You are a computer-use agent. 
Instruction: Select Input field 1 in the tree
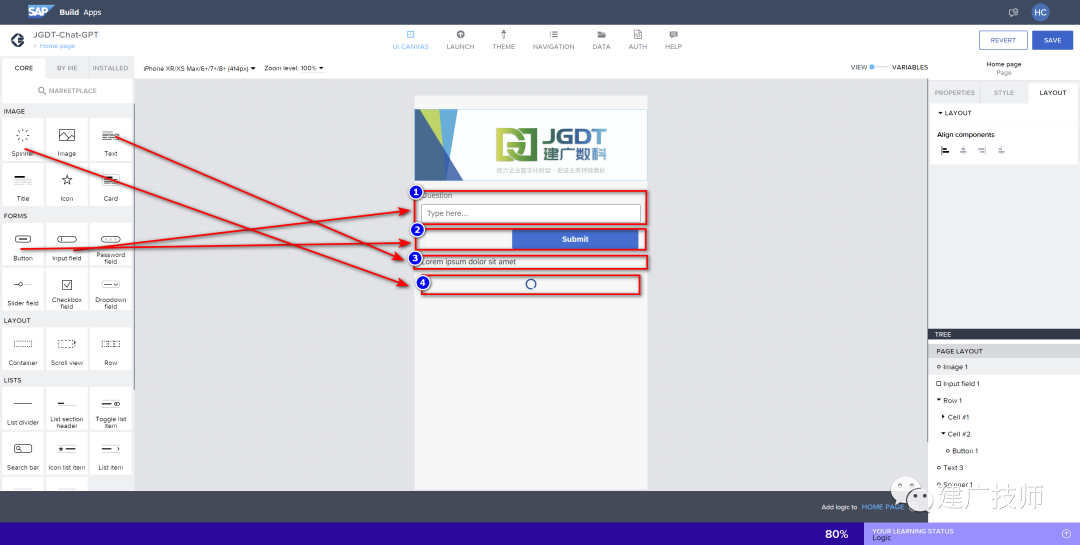coord(961,384)
